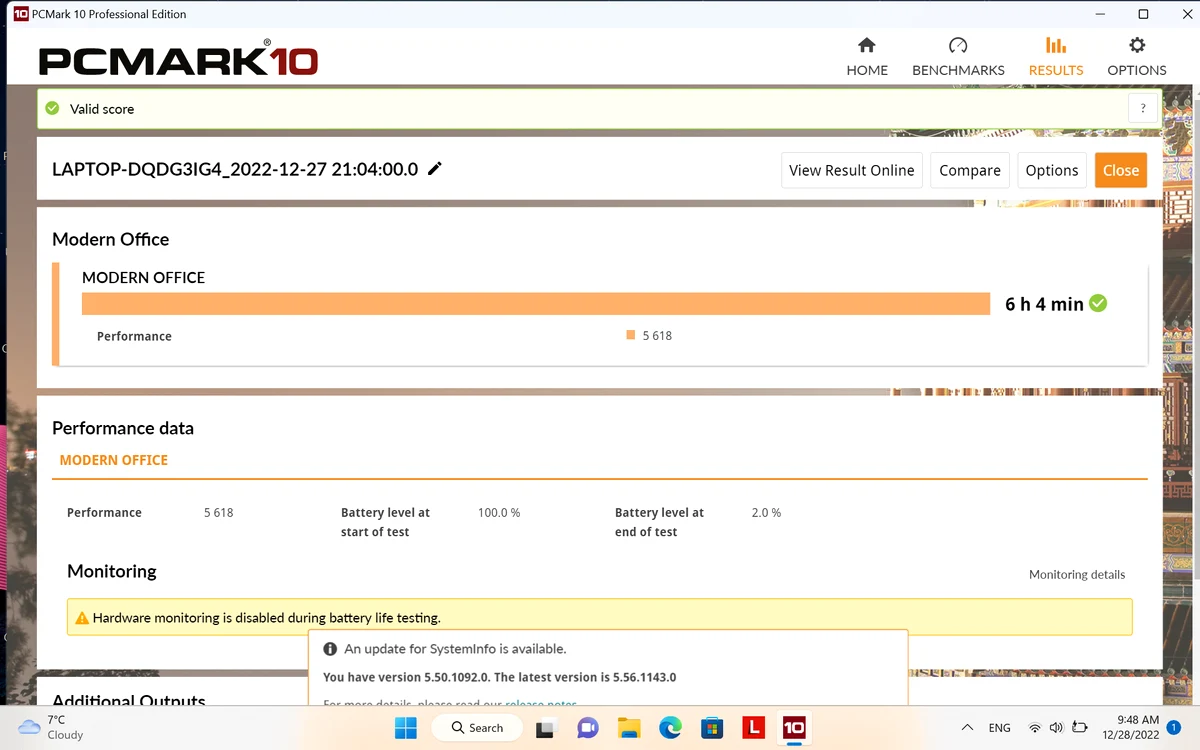1200x750 pixels.
Task: Open the release notes link
Action: 541,704
